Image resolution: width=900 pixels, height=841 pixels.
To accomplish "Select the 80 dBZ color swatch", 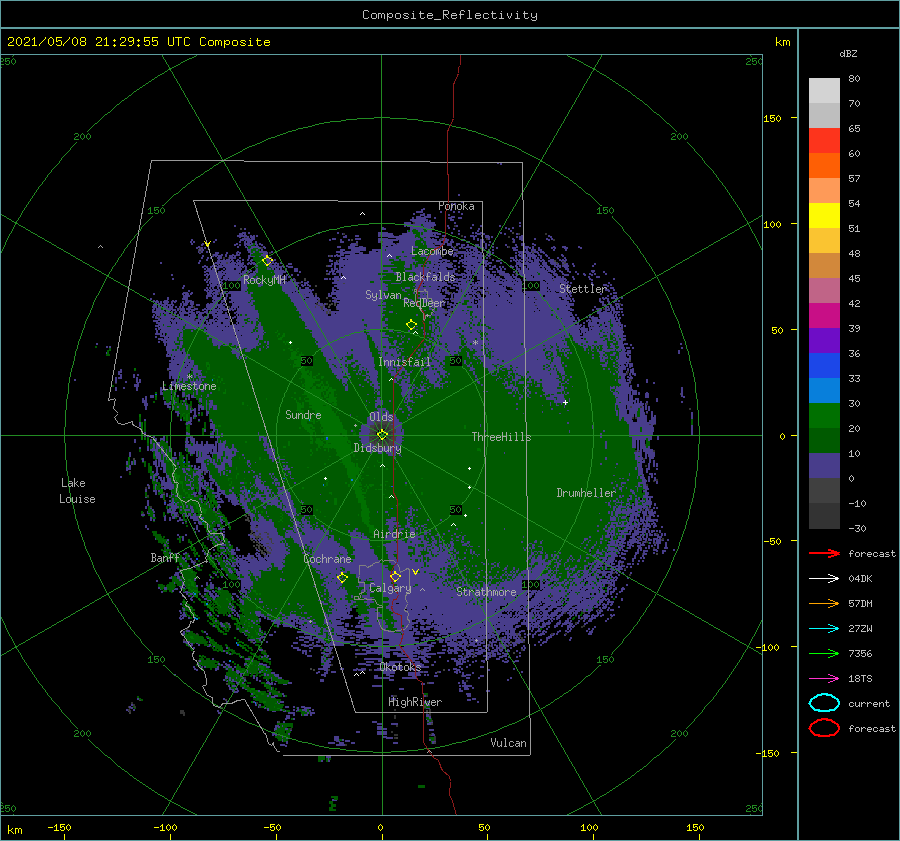I will [x=824, y=90].
